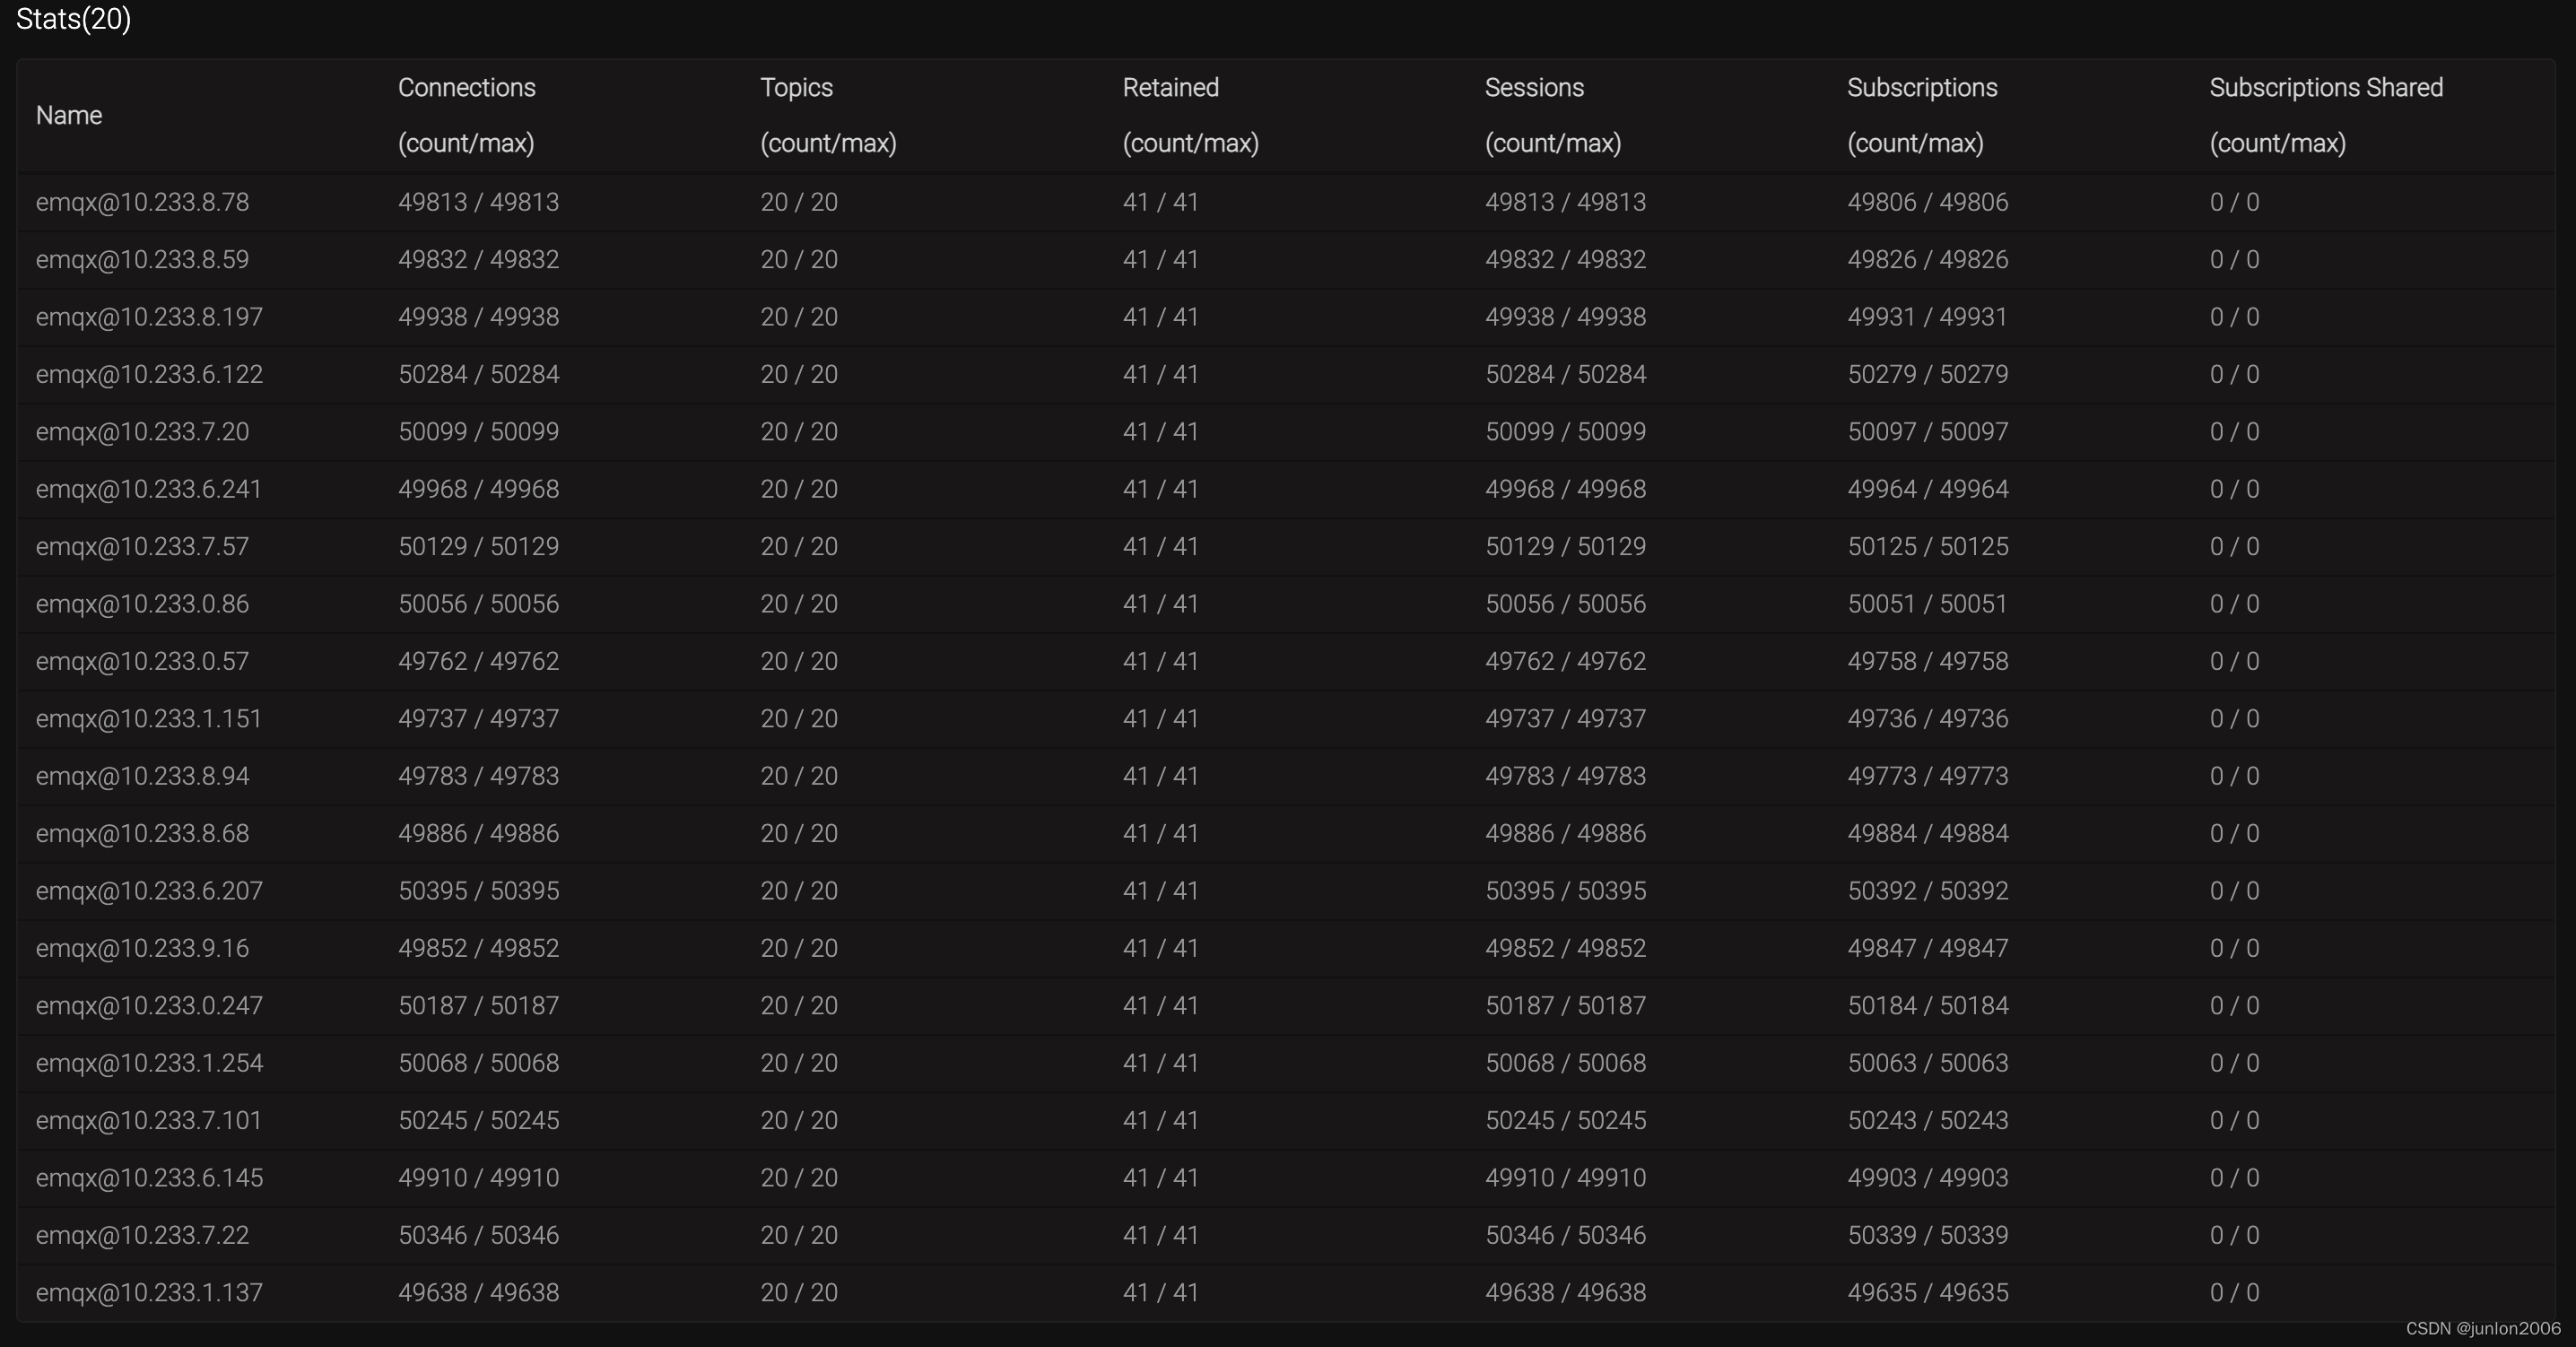Select node emqx@10.233.8.78 row
2576x1347 pixels.
point(142,202)
